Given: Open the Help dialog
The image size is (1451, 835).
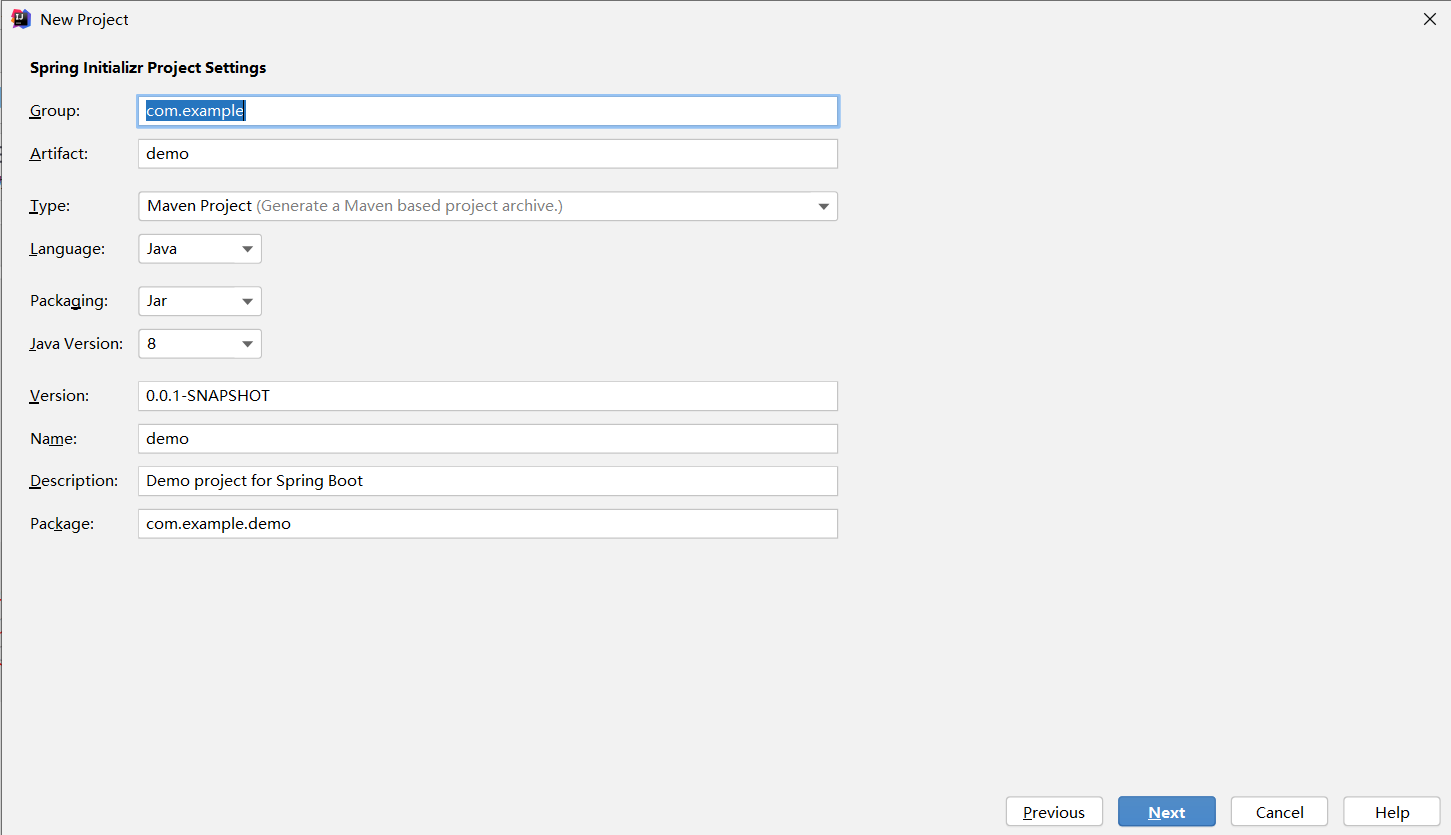Looking at the screenshot, I should pyautogui.click(x=1391, y=811).
